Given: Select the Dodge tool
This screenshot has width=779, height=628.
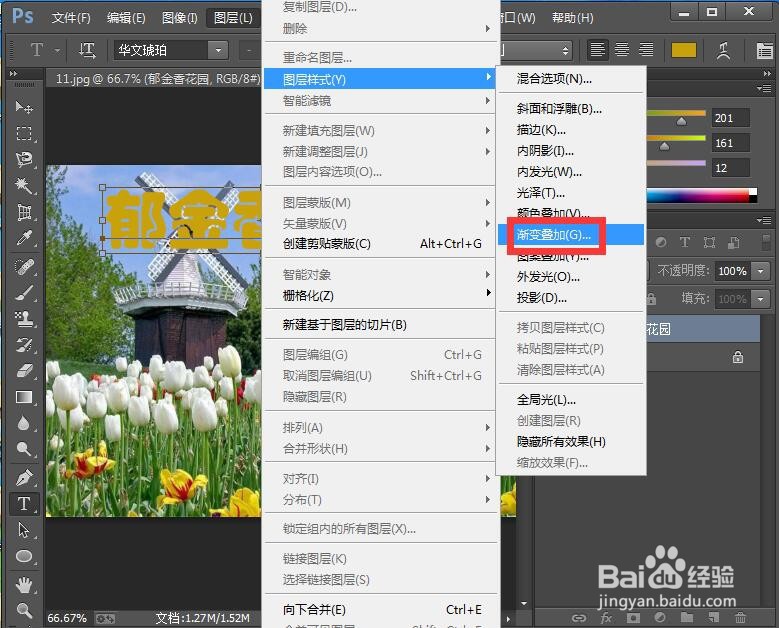Looking at the screenshot, I should click(x=24, y=449).
